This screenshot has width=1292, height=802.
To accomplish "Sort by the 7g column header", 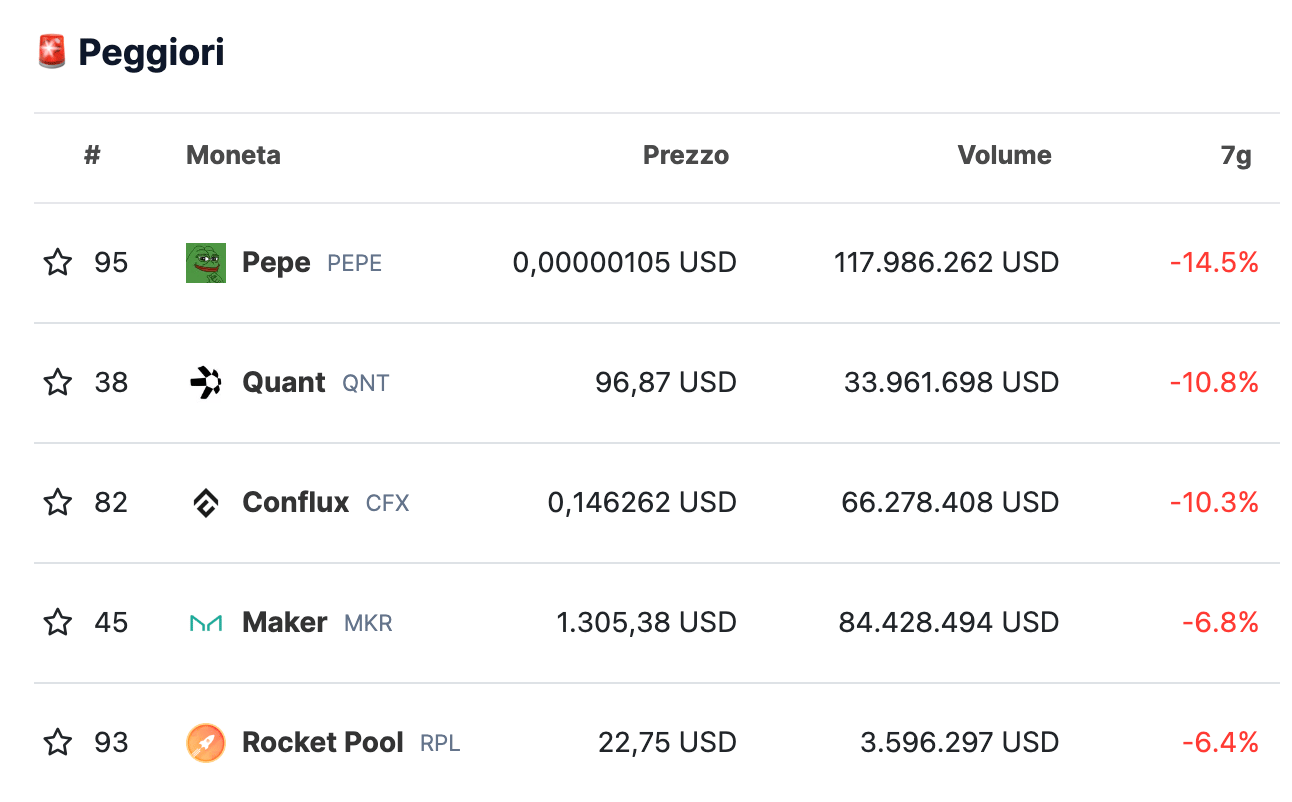I will click(x=1236, y=156).
